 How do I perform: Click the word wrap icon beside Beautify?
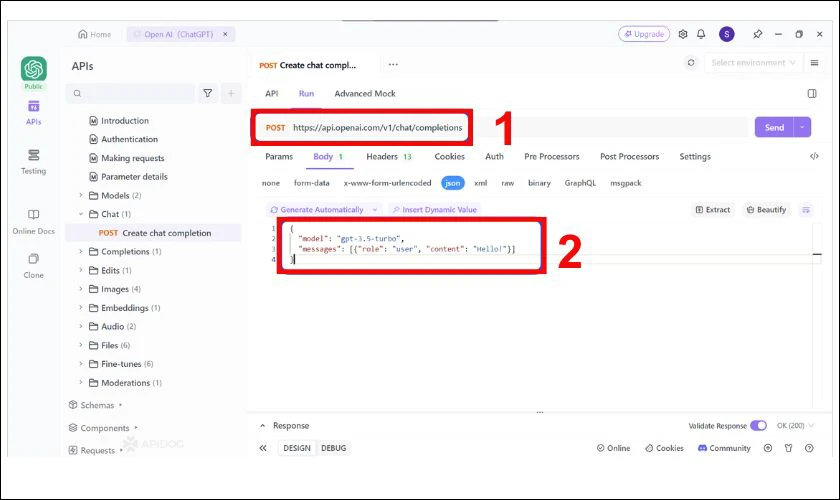806,210
